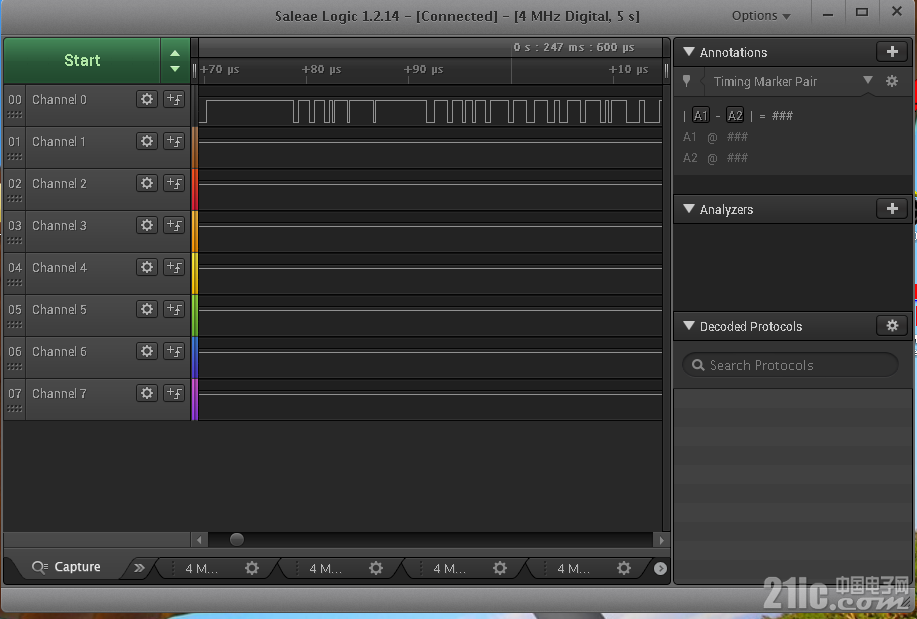Screen dimensions: 917x619
Task: Click the Search Protocols field
Action: 790,365
